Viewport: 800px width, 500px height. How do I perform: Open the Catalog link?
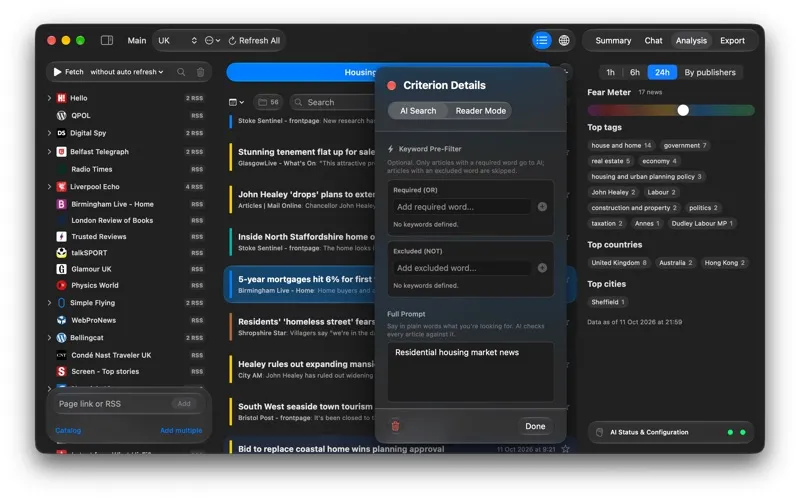point(68,431)
